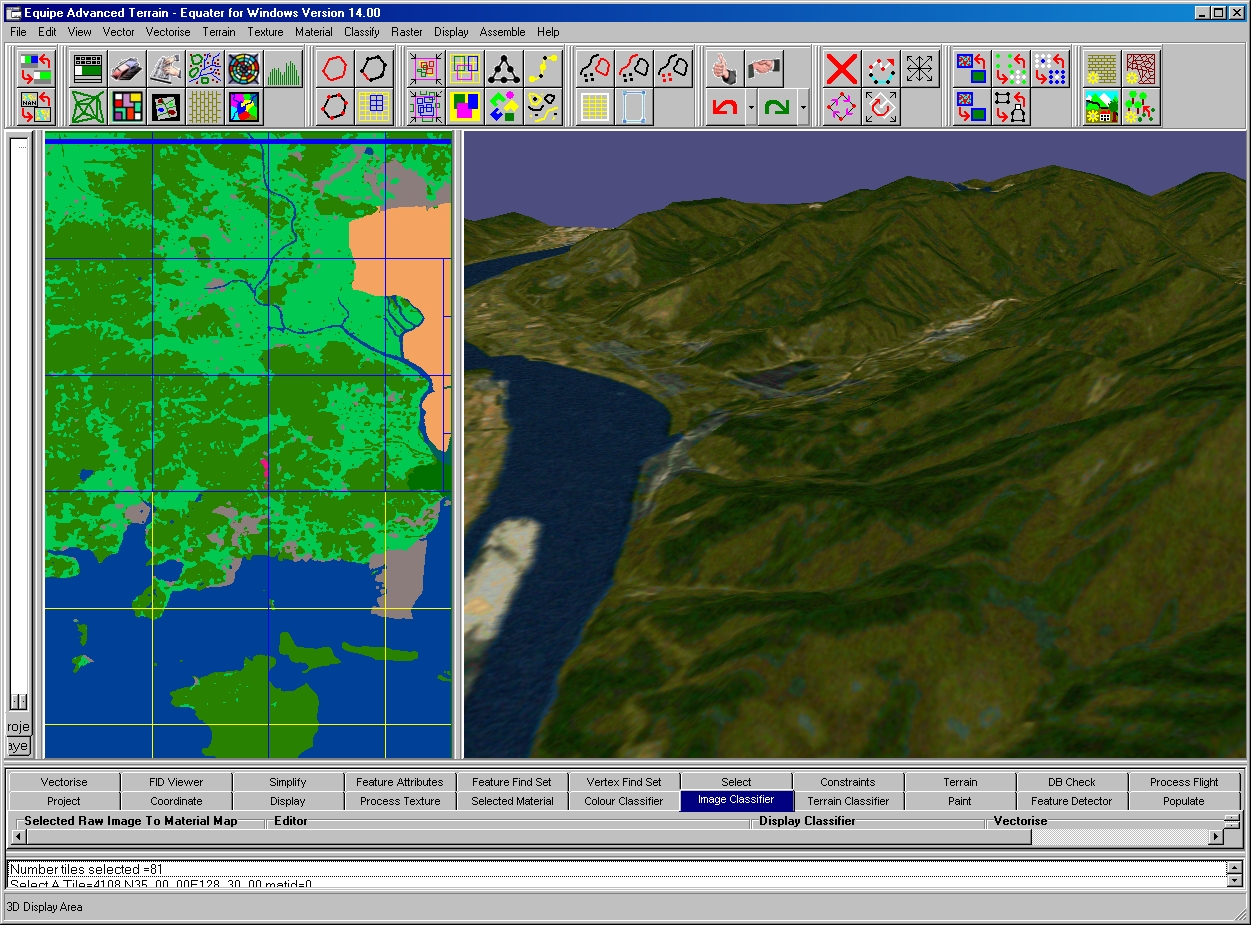The width and height of the screenshot is (1251, 925).
Task: Click the thumbs-up hand icon
Action: click(724, 69)
